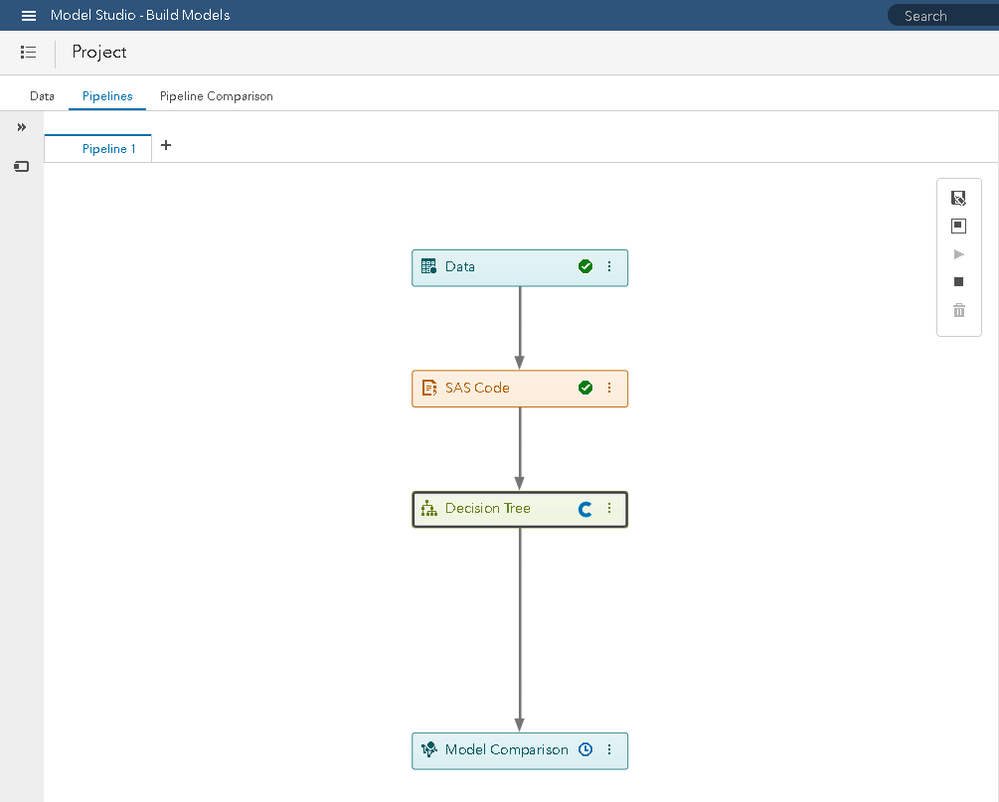
Task: Click the fit-to-view icon in canvas toolbar
Action: pyautogui.click(x=959, y=226)
